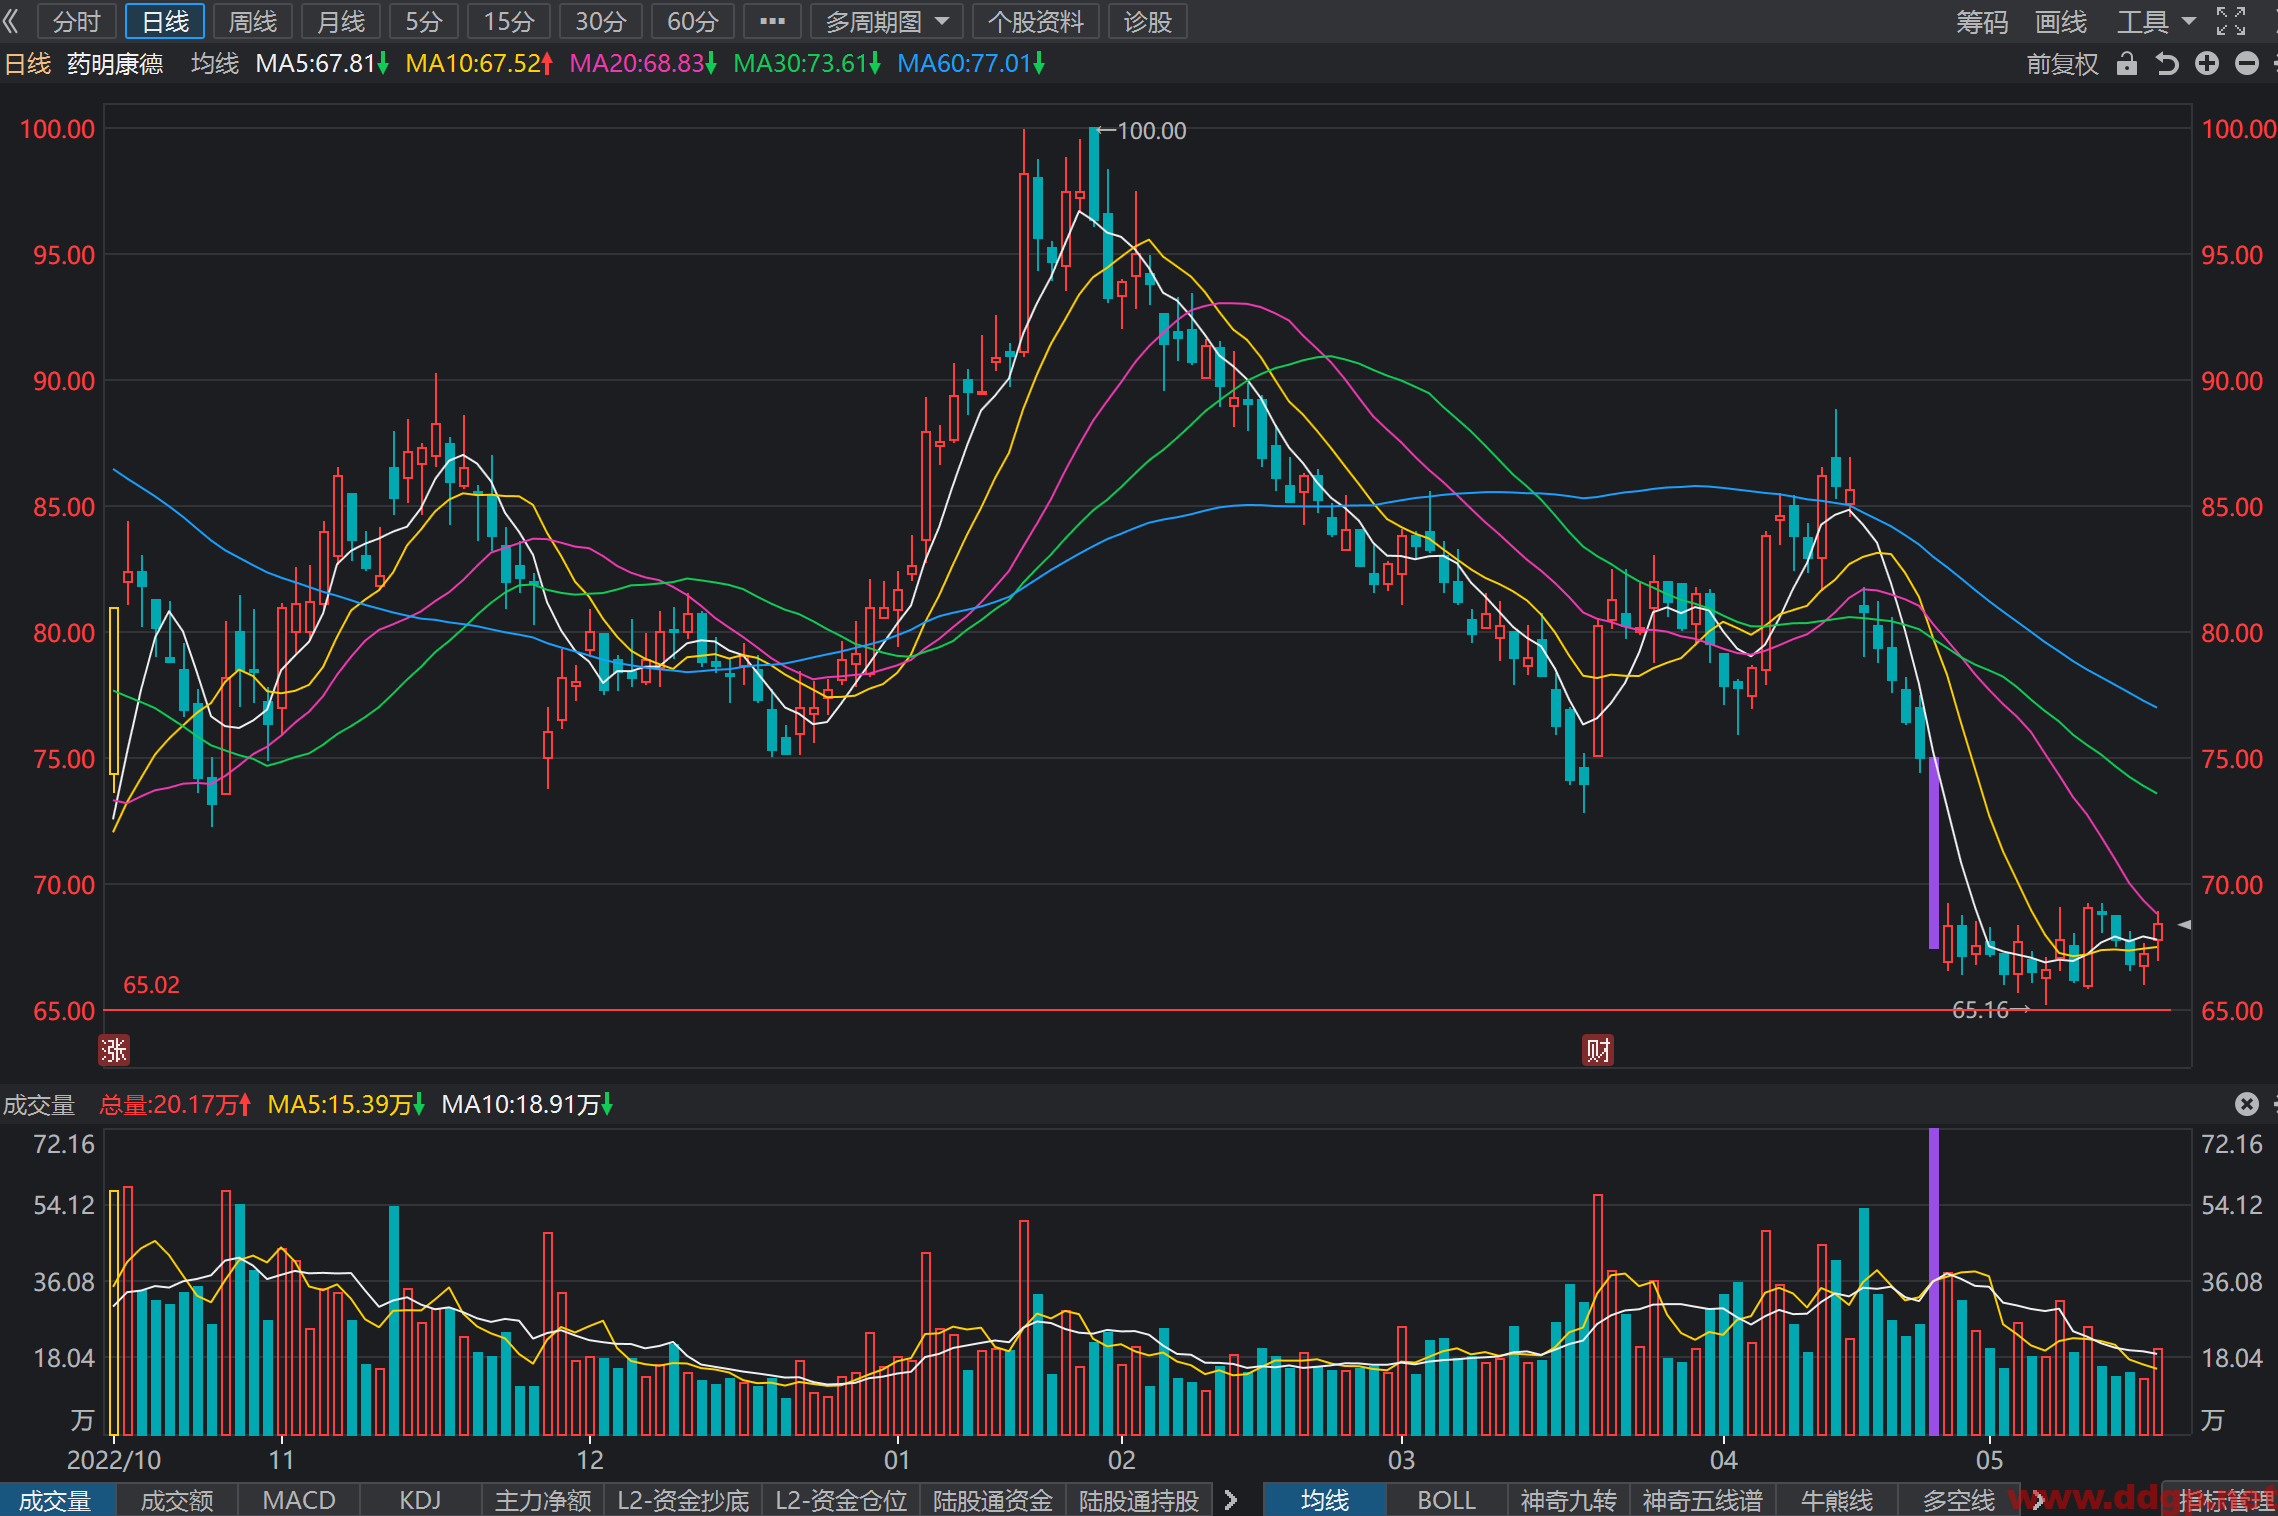
Task: Expand the 工具 tools dropdown
Action: [2155, 21]
